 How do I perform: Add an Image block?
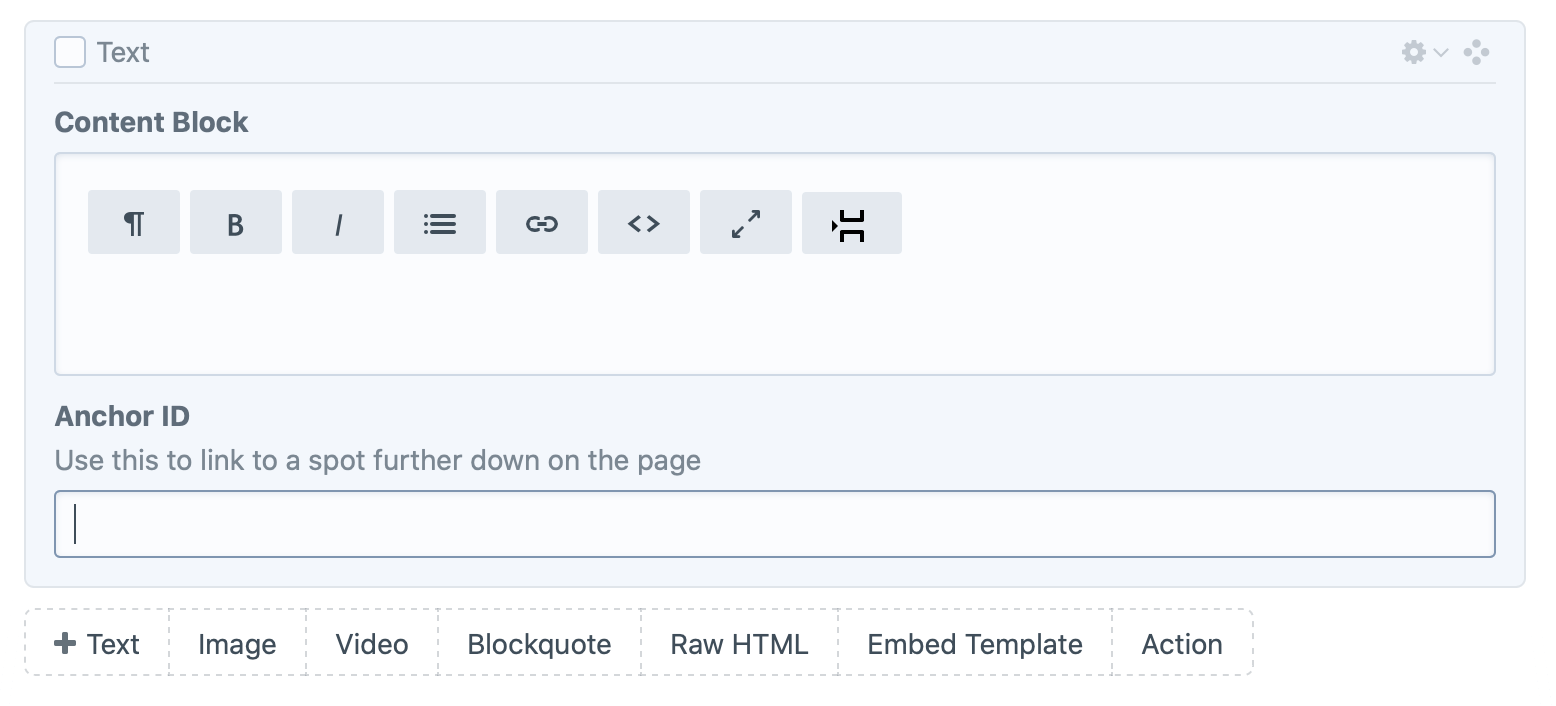pyautogui.click(x=236, y=643)
